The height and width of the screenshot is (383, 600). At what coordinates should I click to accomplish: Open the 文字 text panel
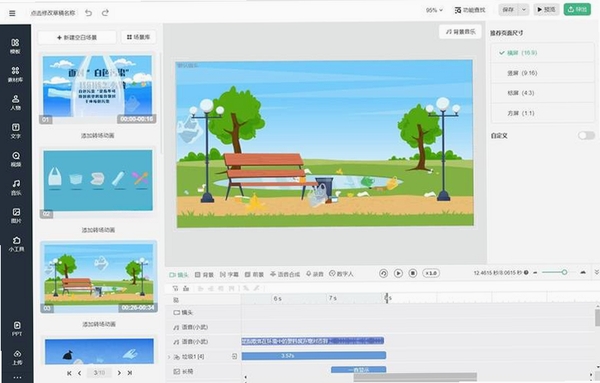click(15, 130)
